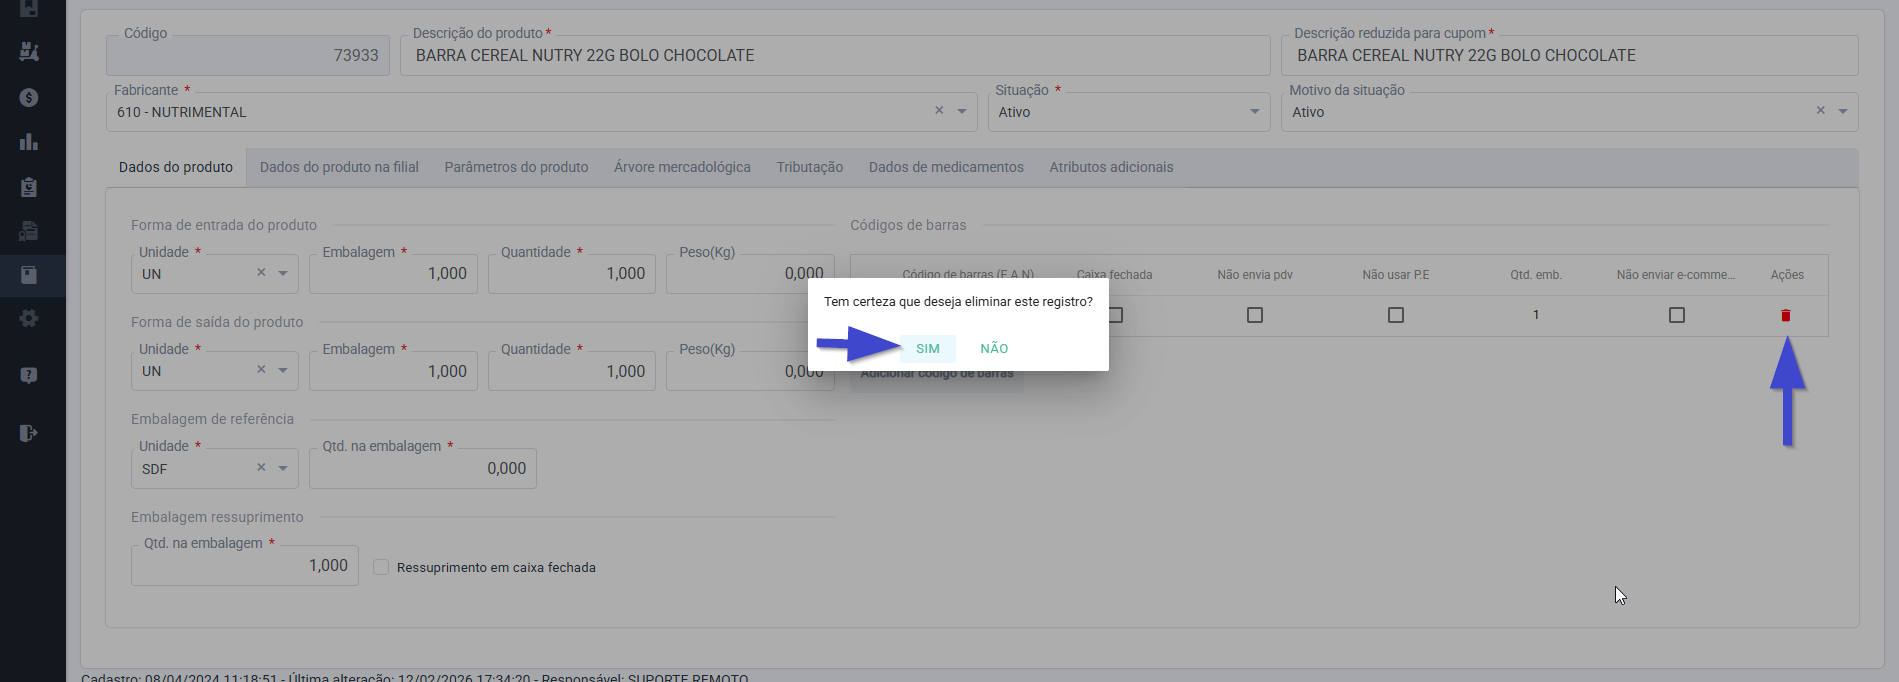Switch to the Árvore mercadológica tab
This screenshot has height=682, width=1899.
point(682,167)
